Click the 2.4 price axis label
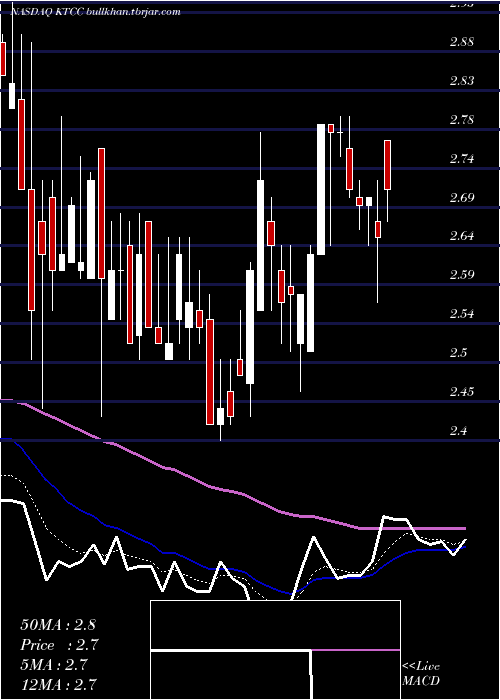This screenshot has height=700, width=500. point(459,430)
